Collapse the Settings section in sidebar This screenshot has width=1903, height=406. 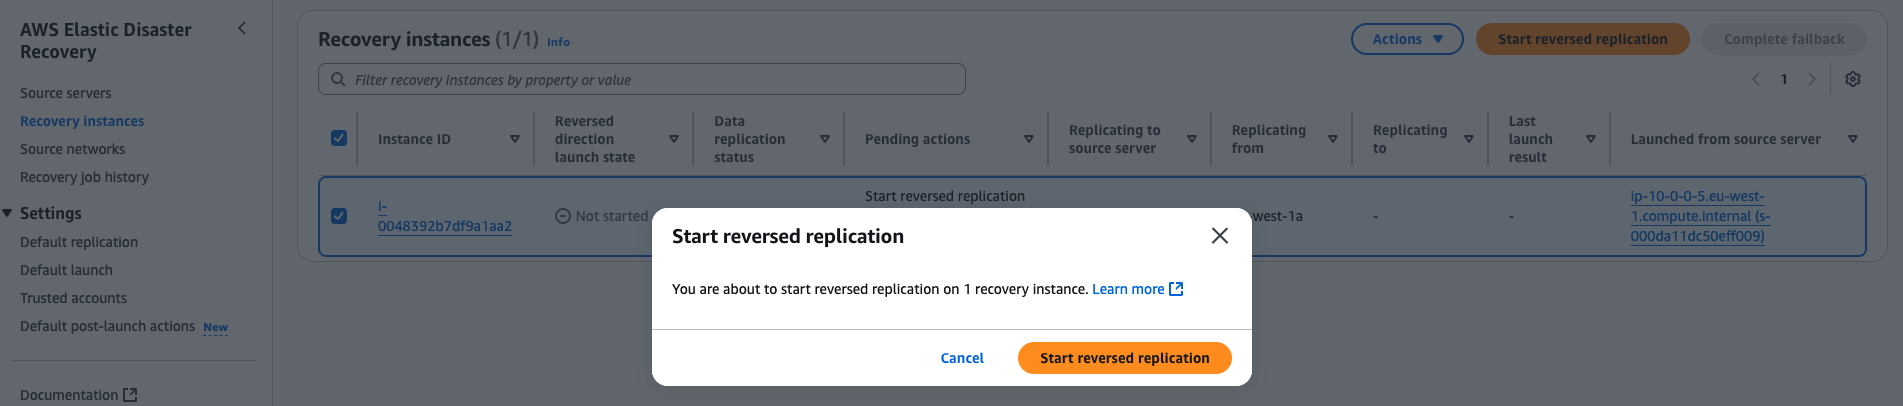click(x=8, y=213)
